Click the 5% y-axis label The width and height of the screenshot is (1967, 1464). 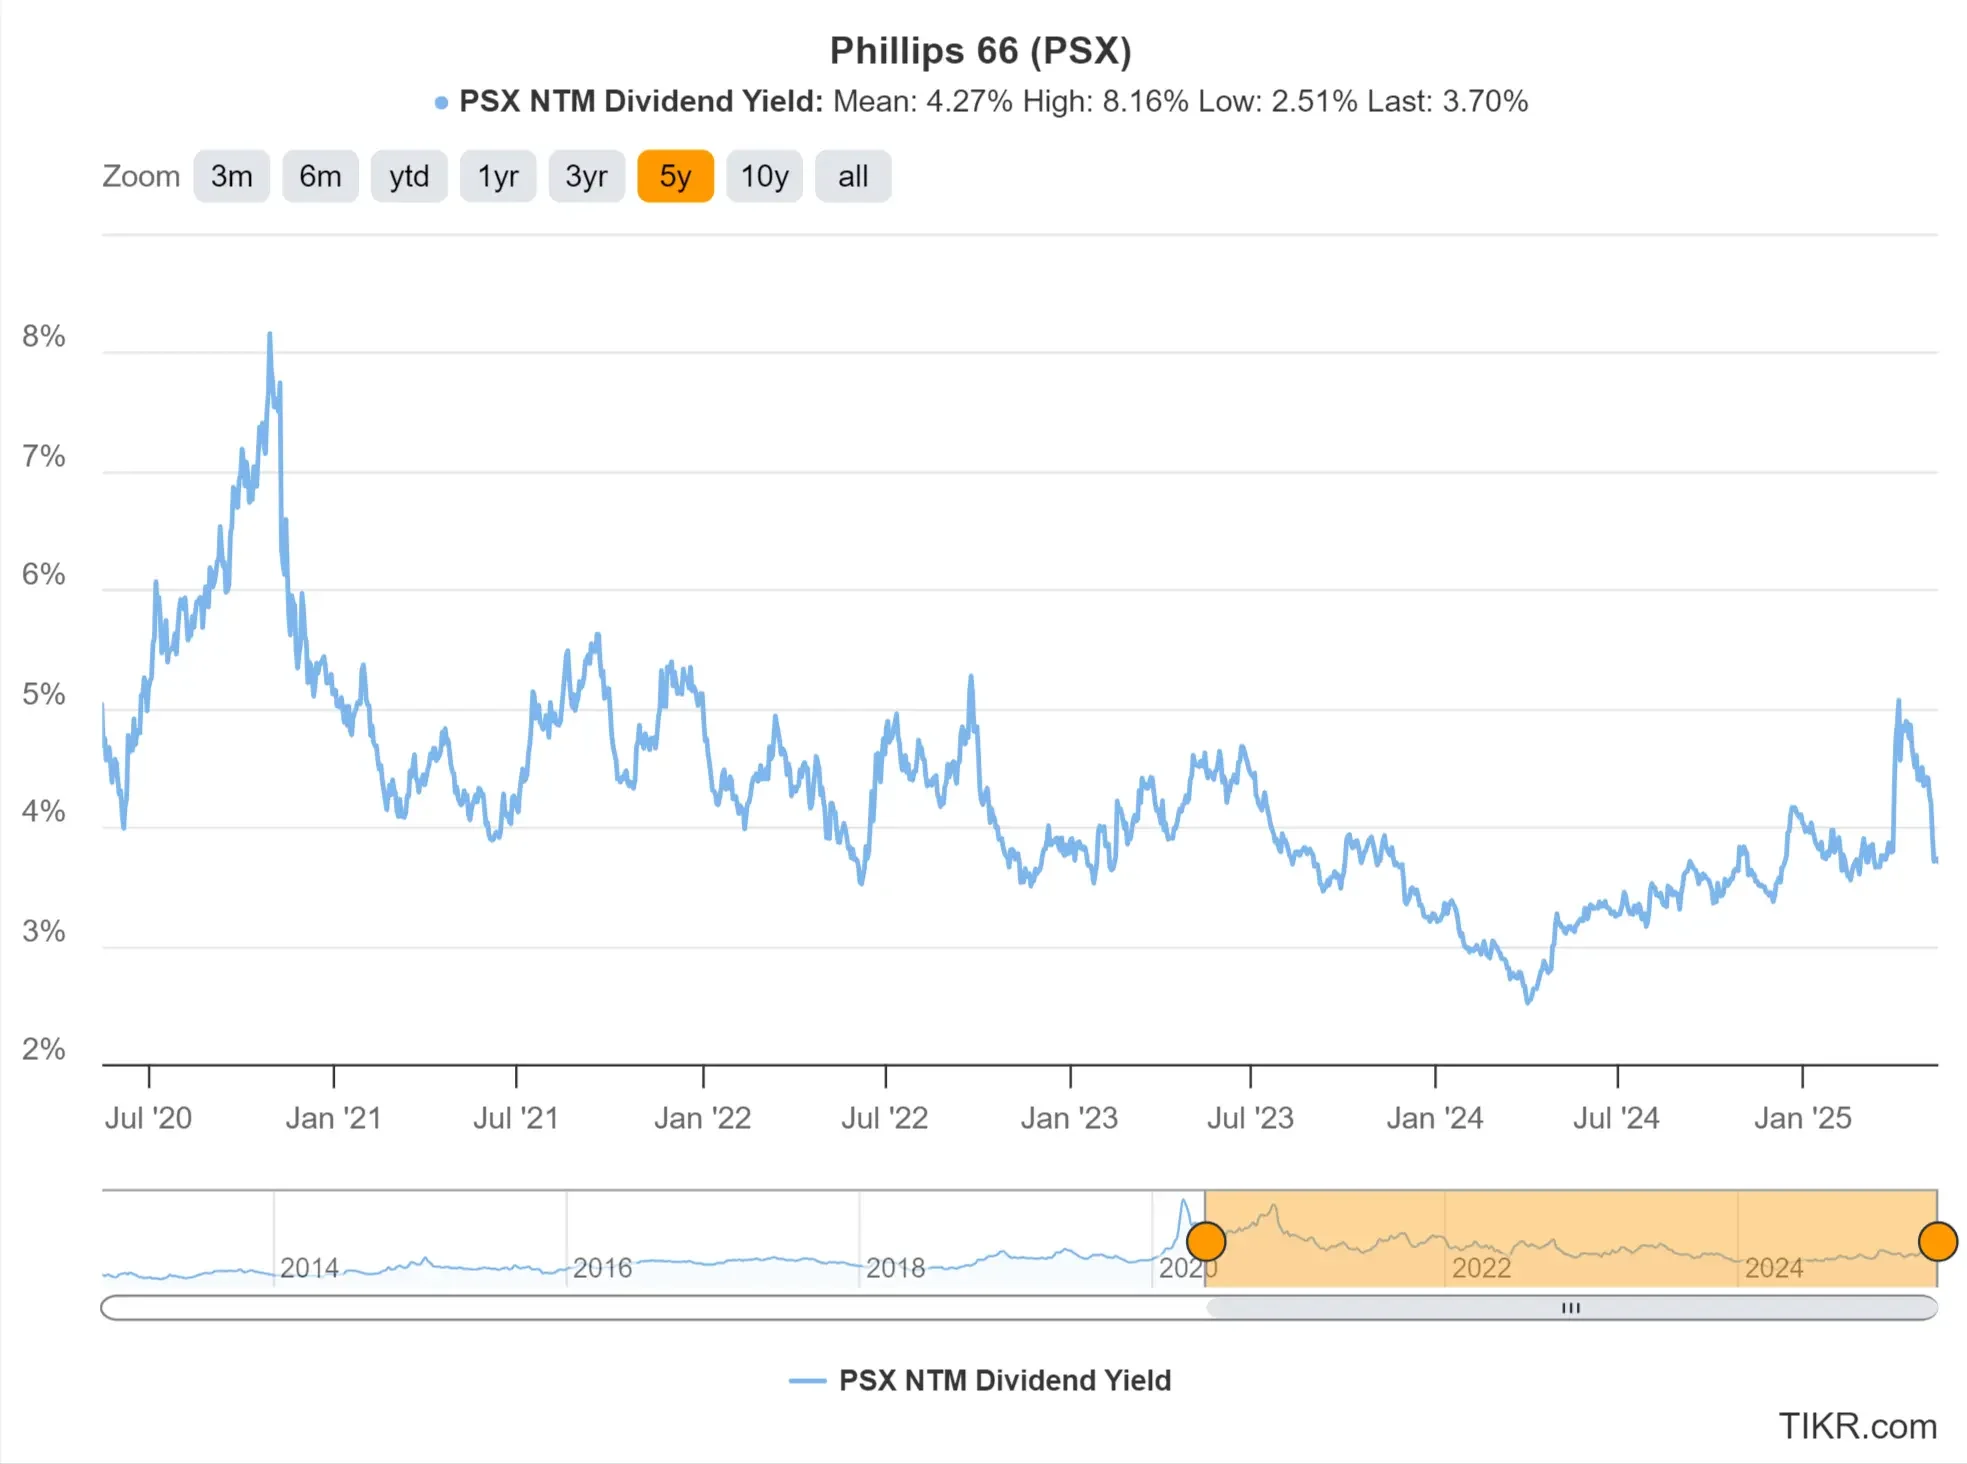click(44, 695)
